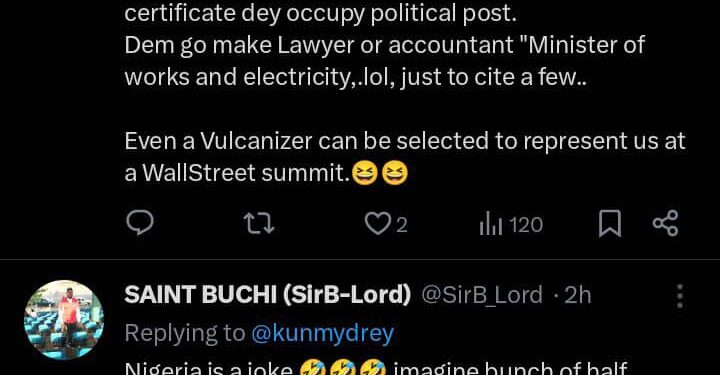This screenshot has height=375, width=720.
Task: Open the @kunmydrey mention
Action: 322,333
